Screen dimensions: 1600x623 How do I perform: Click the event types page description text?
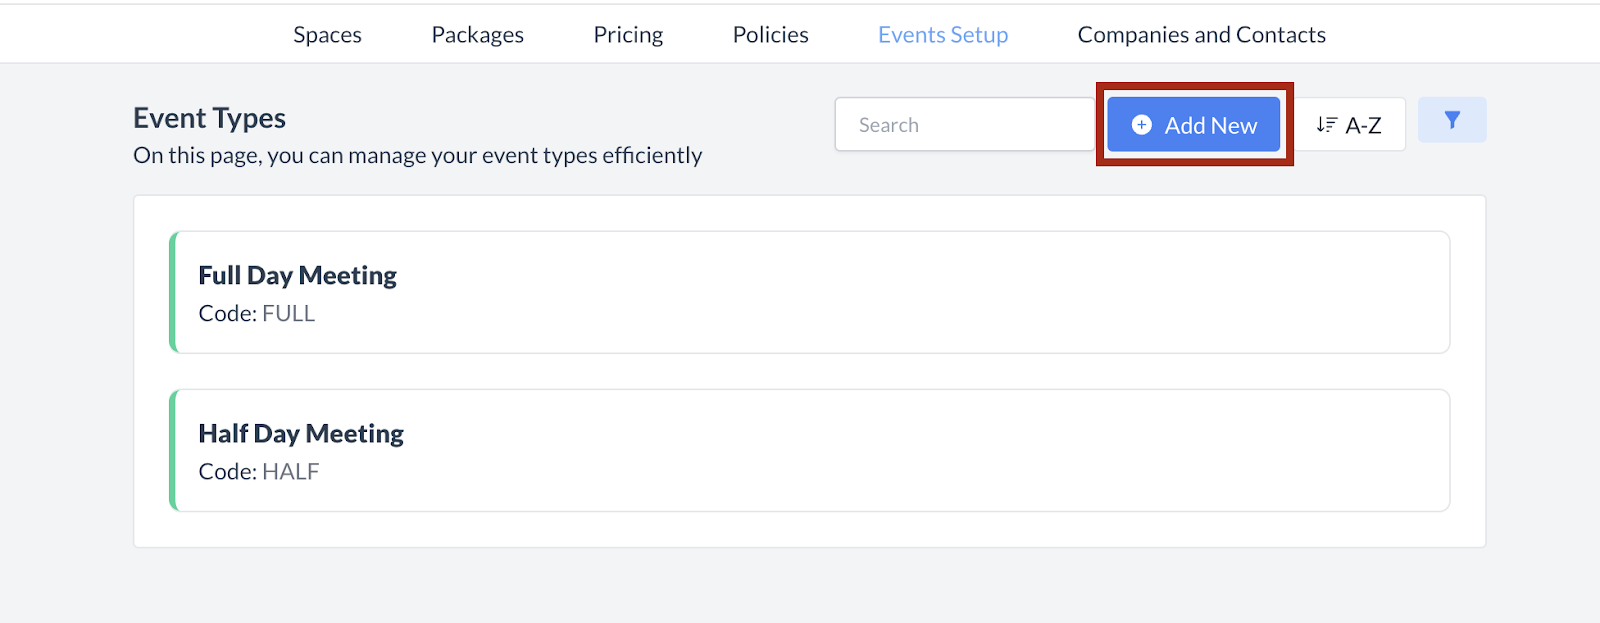click(417, 156)
